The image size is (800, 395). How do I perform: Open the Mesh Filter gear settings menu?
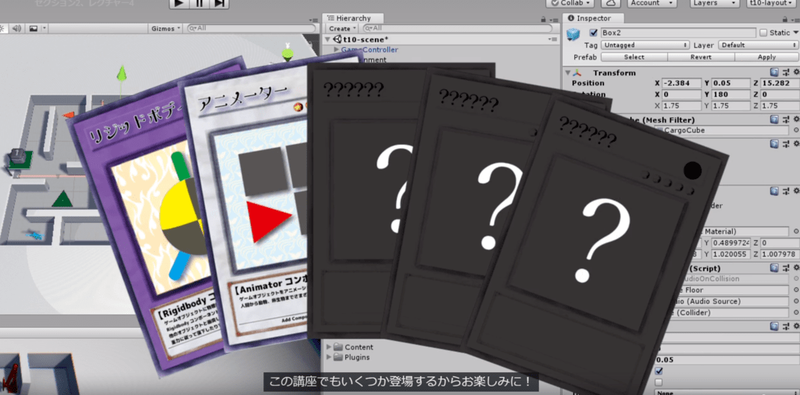click(x=796, y=120)
